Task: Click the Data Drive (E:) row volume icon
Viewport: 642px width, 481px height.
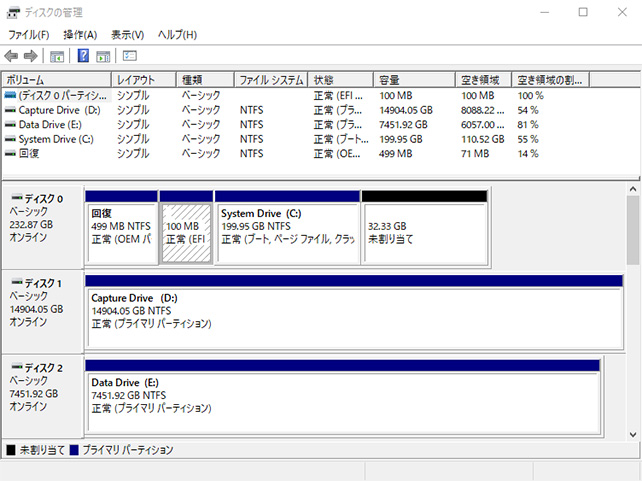Action: pos(10,124)
